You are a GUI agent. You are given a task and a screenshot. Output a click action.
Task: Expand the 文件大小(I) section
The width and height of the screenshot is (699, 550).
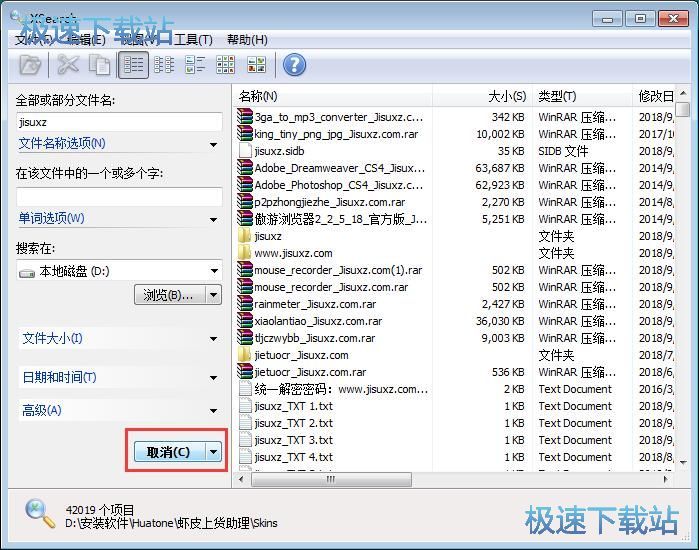click(120, 339)
